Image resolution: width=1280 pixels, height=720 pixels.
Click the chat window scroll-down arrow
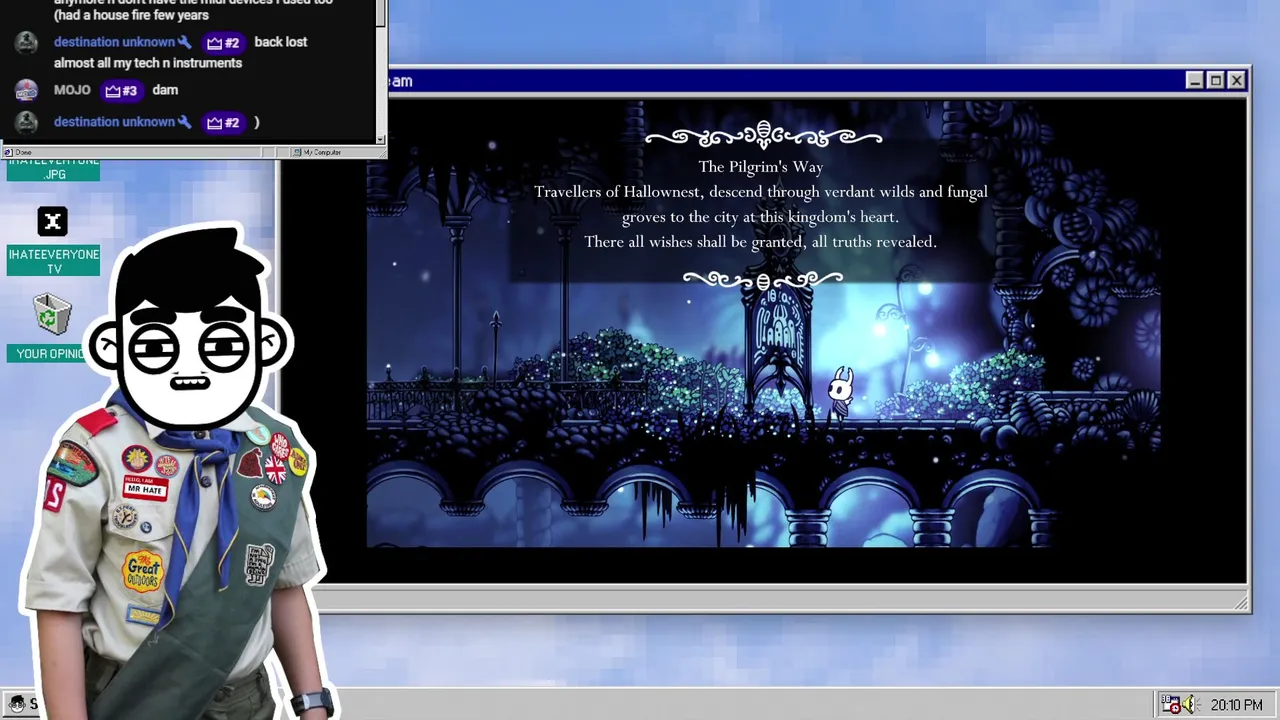coord(380,139)
